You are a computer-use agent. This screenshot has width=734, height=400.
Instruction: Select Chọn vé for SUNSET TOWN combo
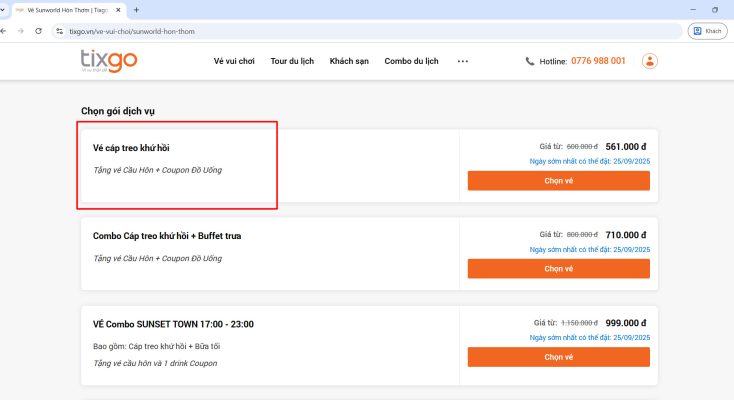tap(558, 357)
